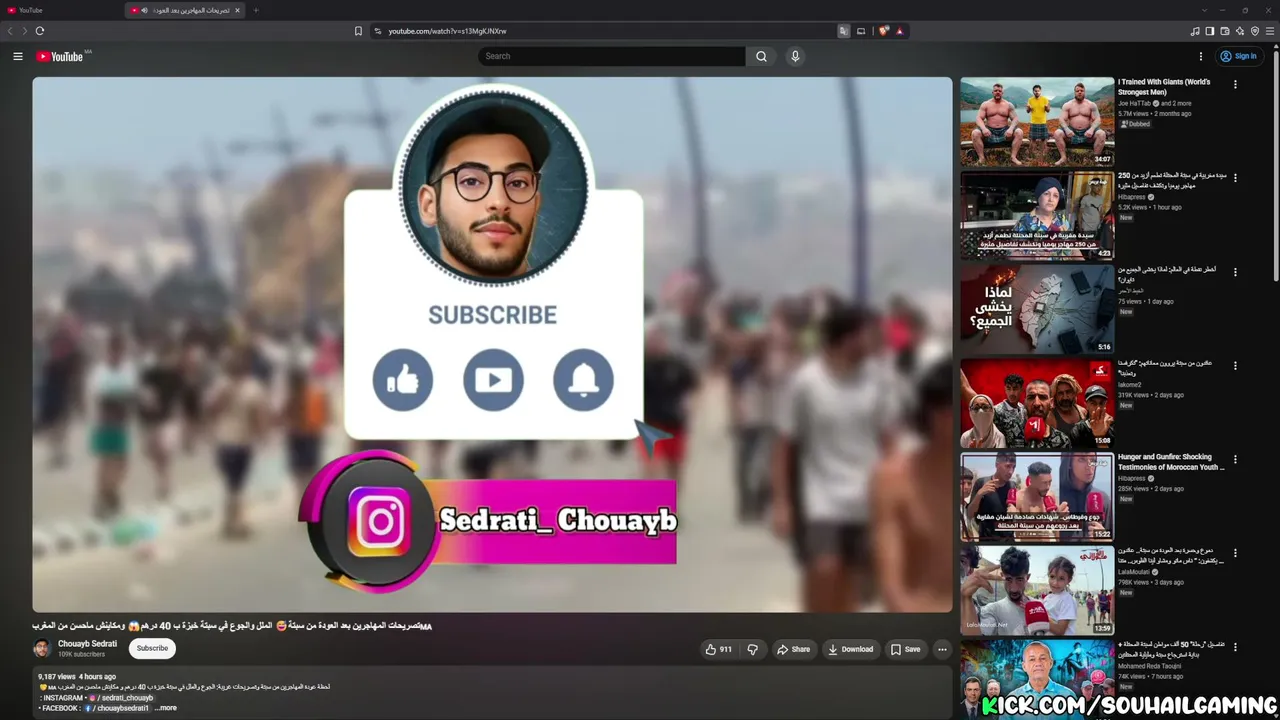Open 'I Trained With Giants' video thumbnail
The height and width of the screenshot is (720, 1280).
[1037, 121]
